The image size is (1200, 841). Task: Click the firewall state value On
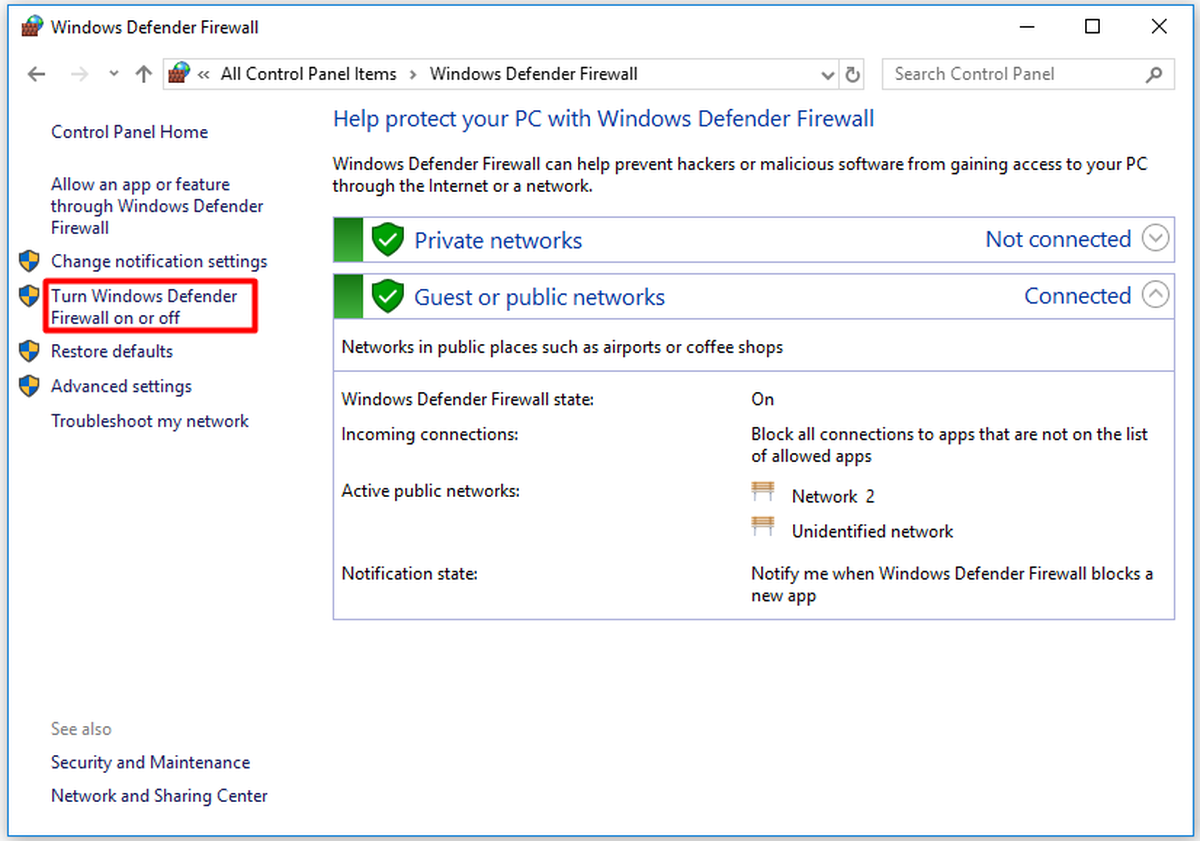[763, 399]
